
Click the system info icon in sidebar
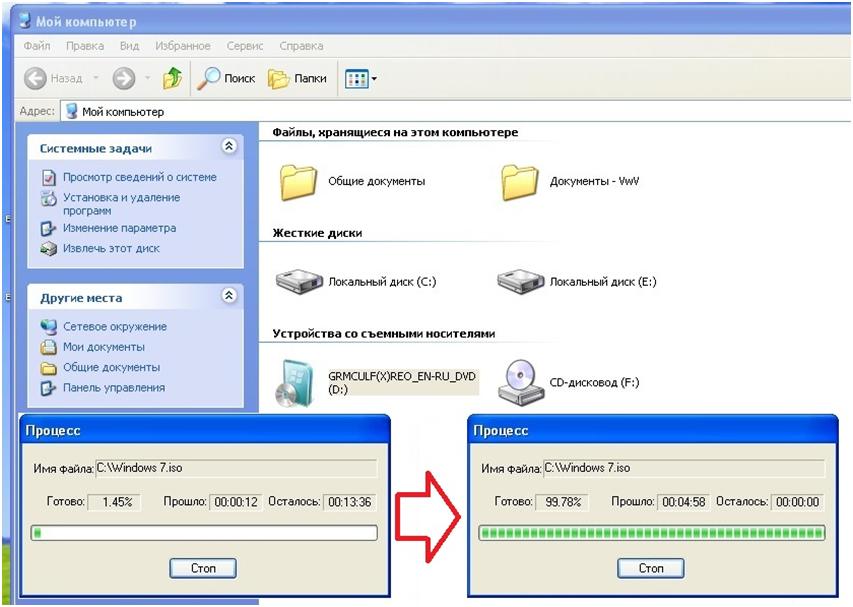click(49, 177)
